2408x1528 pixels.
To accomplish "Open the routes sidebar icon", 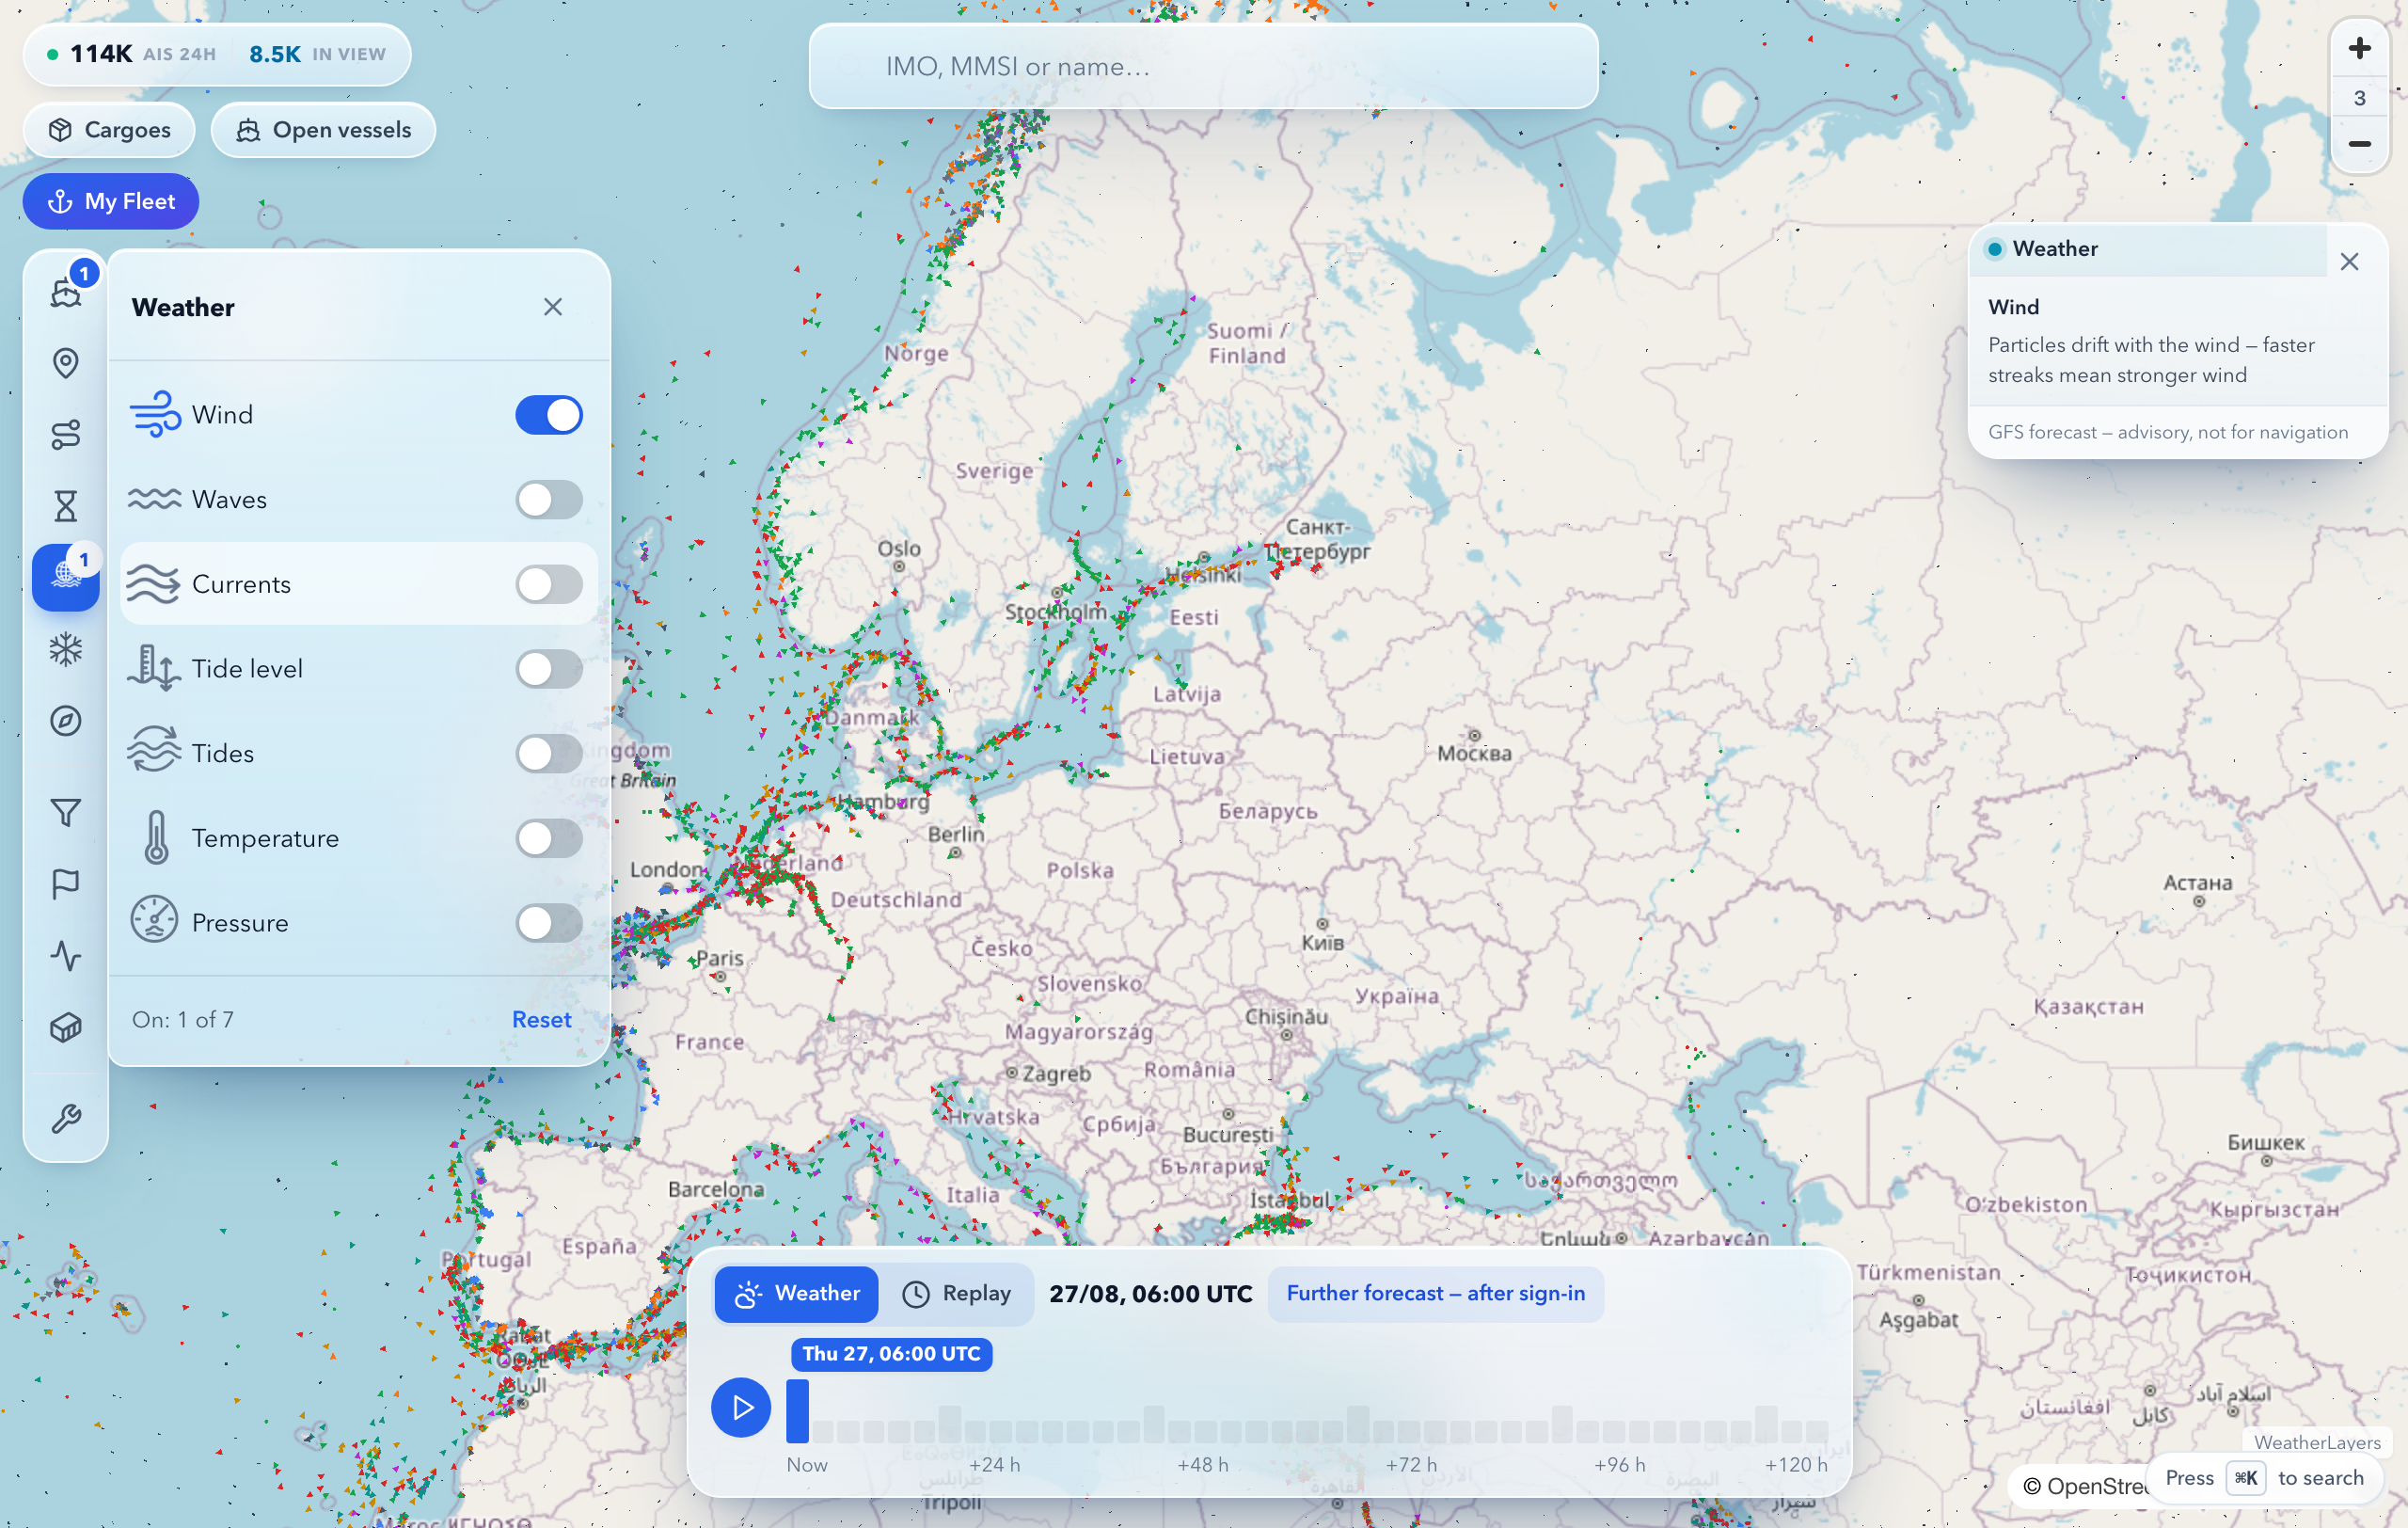I will coord(66,435).
